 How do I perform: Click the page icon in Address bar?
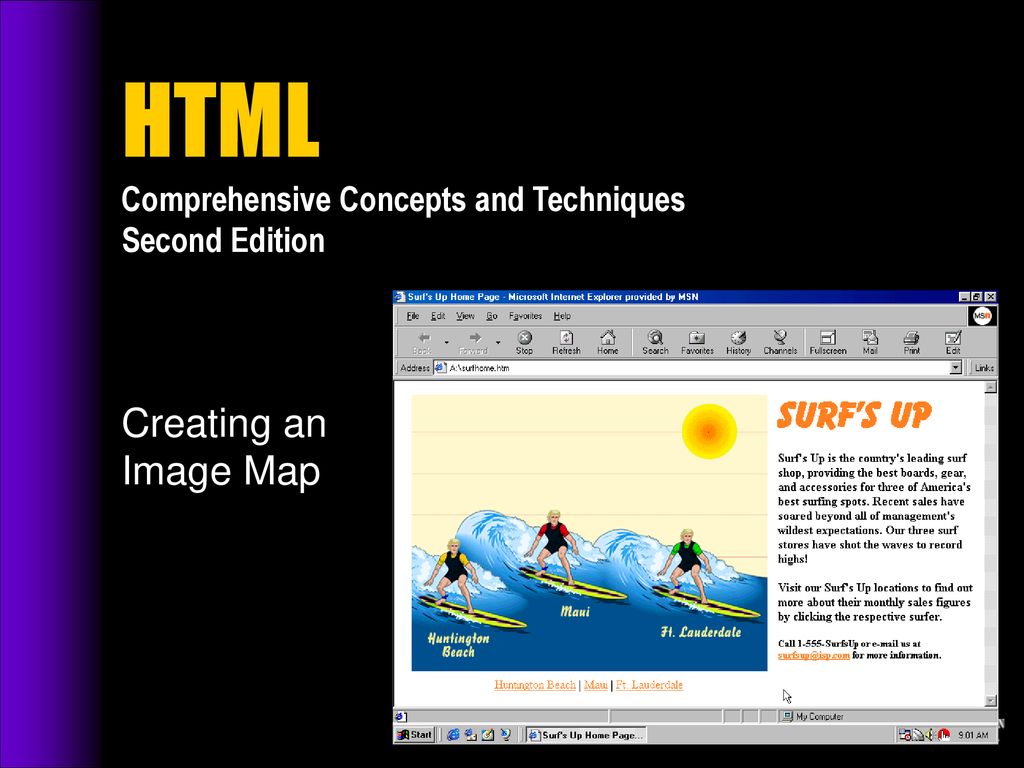pyautogui.click(x=440, y=368)
